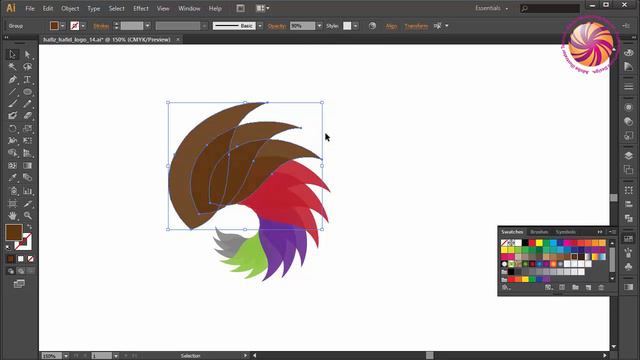Expand the Opacity value dropdown

[x=319, y=26]
